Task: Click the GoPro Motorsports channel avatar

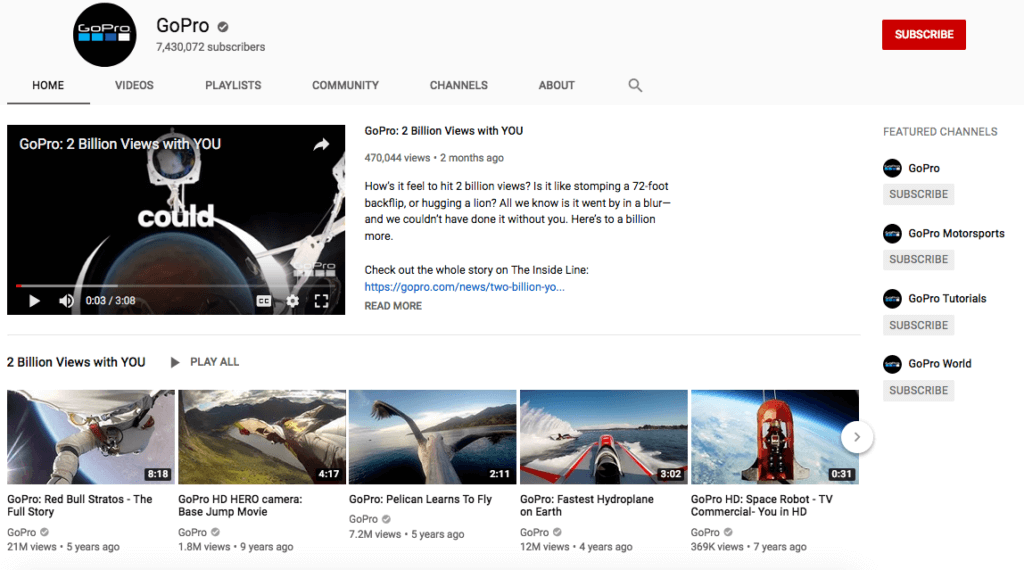Action: click(892, 234)
